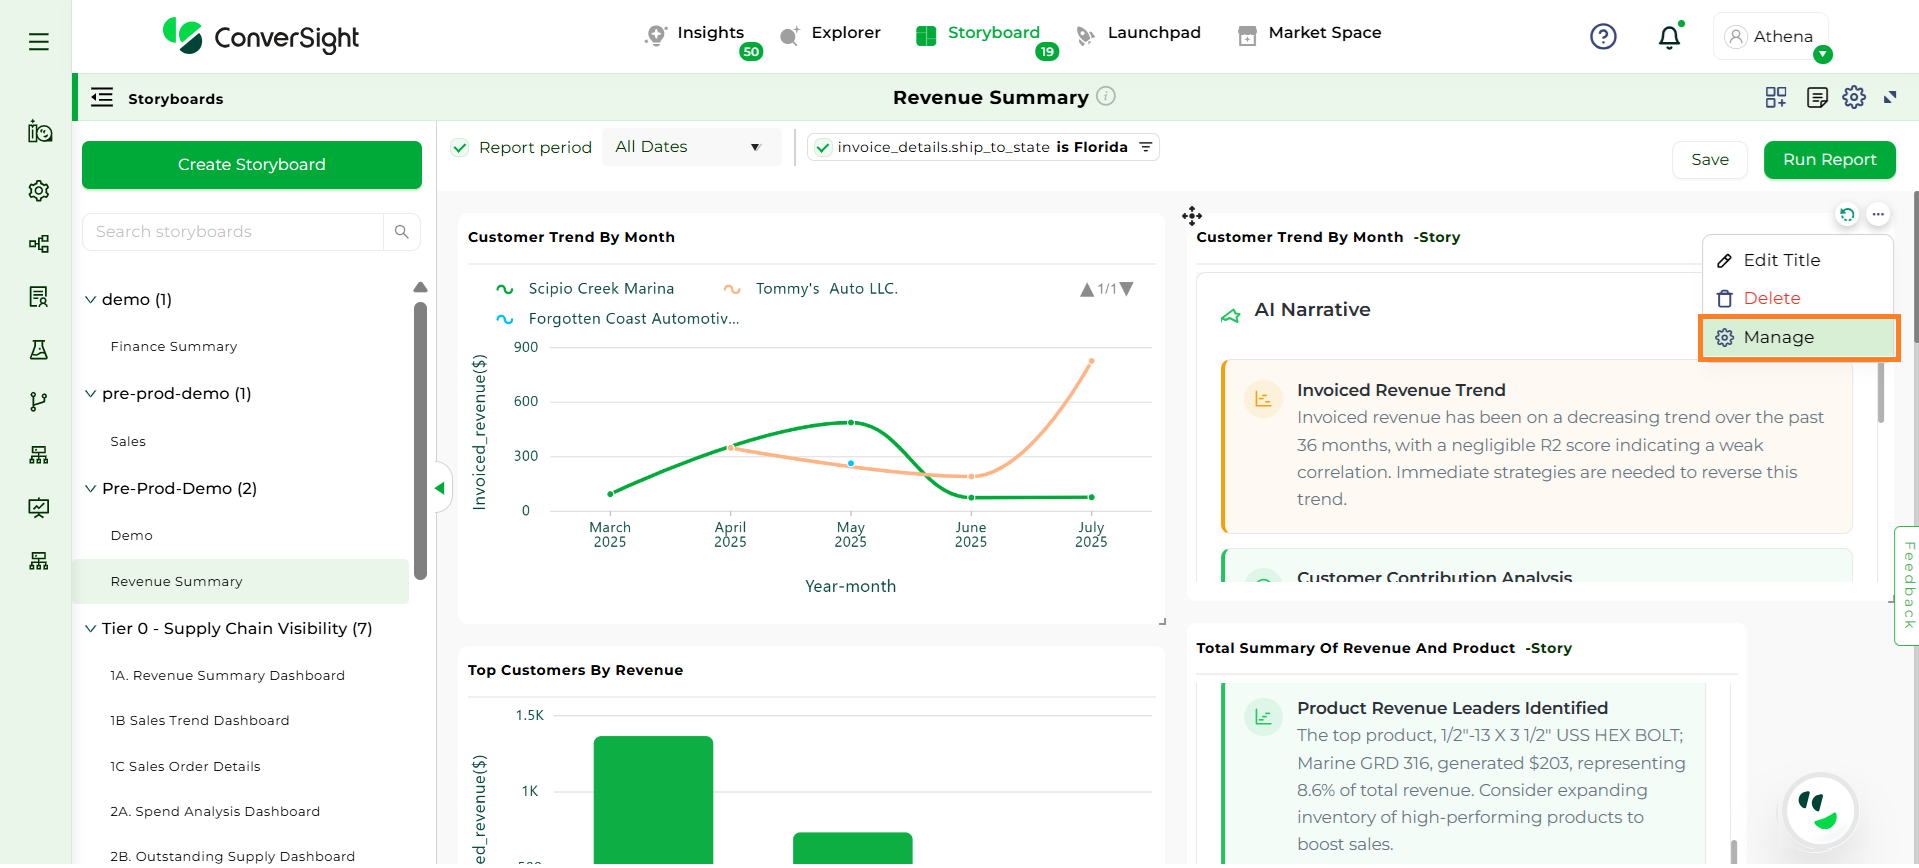Click the Run Report button

(x=1829, y=160)
